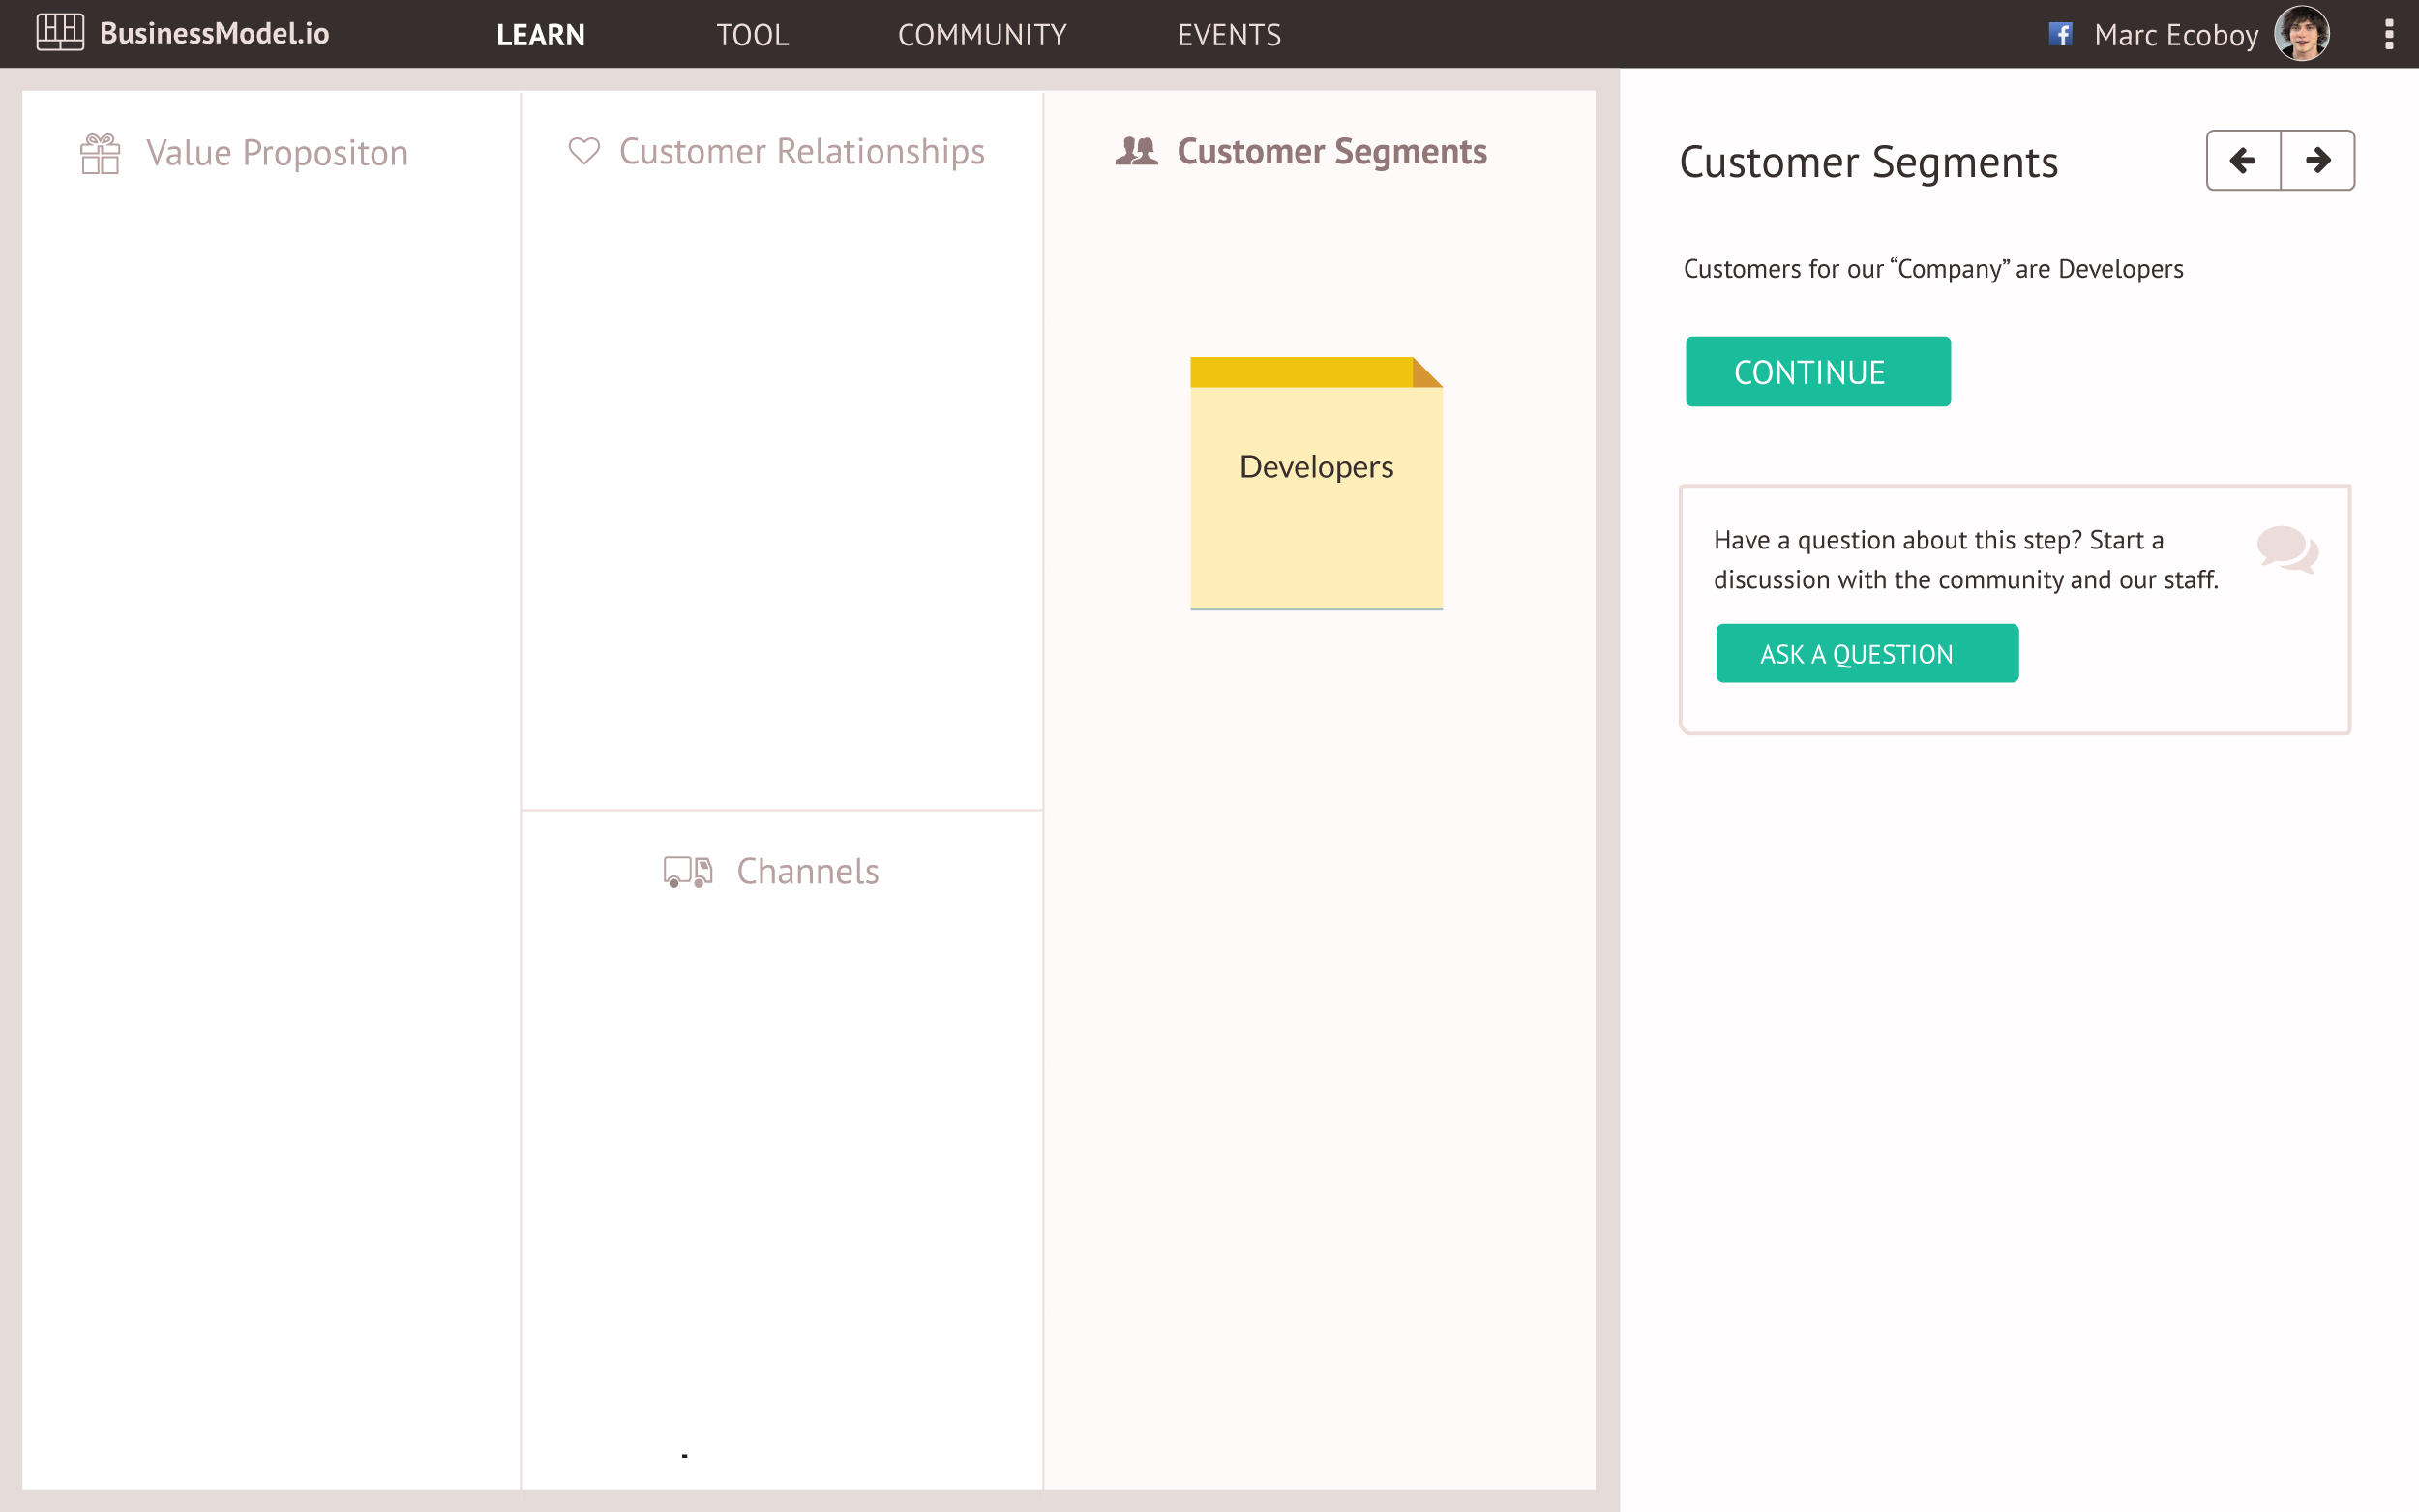This screenshot has height=1512, width=2419.
Task: Go to previous step with left arrow
Action: coord(2243,160)
